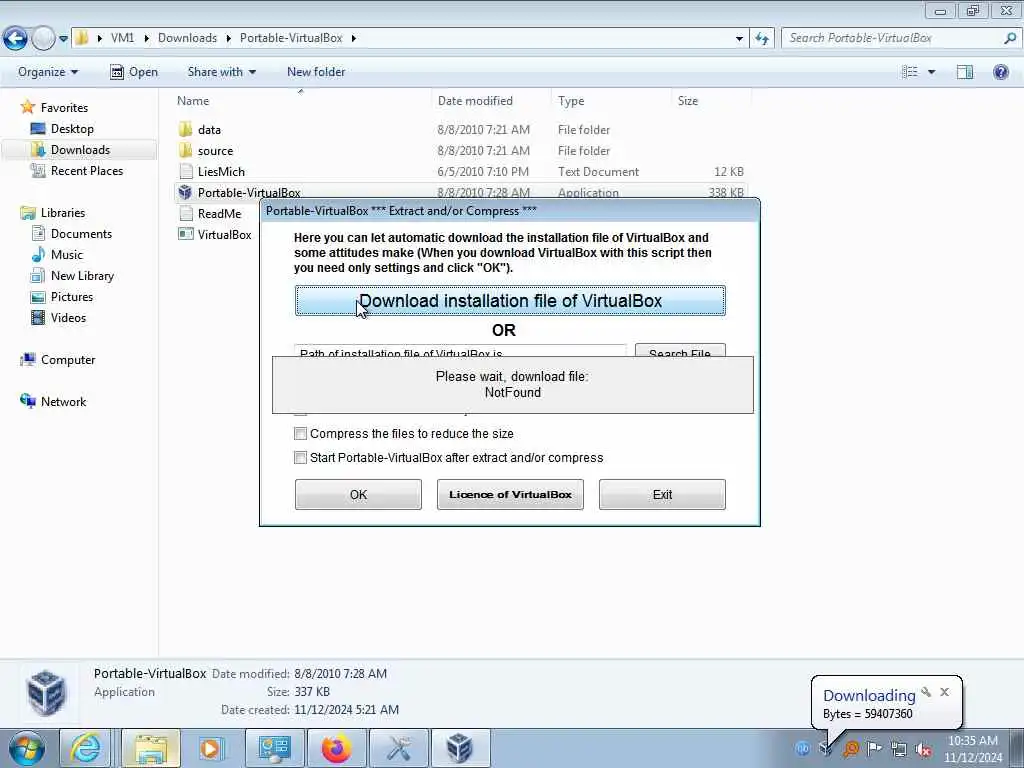The image size is (1024, 768).
Task: Close the Downloading balloon notification
Action: tap(944, 692)
